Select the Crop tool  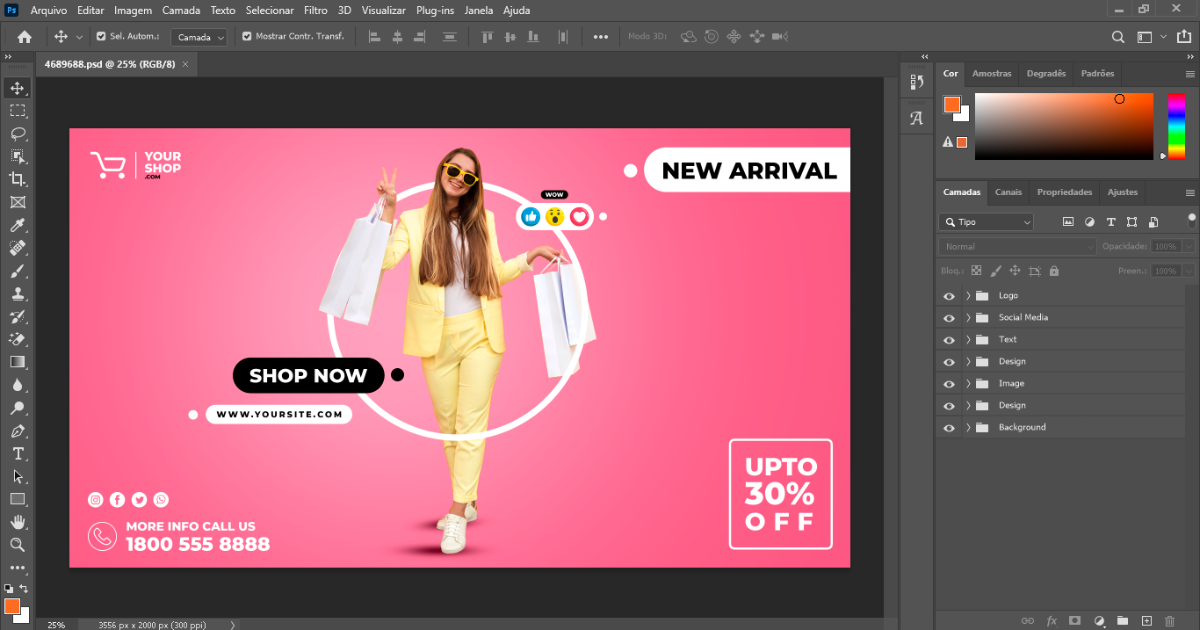coord(17,179)
